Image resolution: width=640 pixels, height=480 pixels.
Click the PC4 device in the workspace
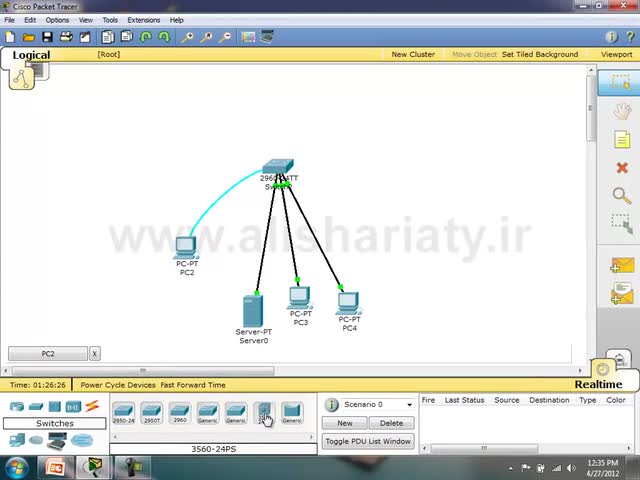click(x=349, y=303)
